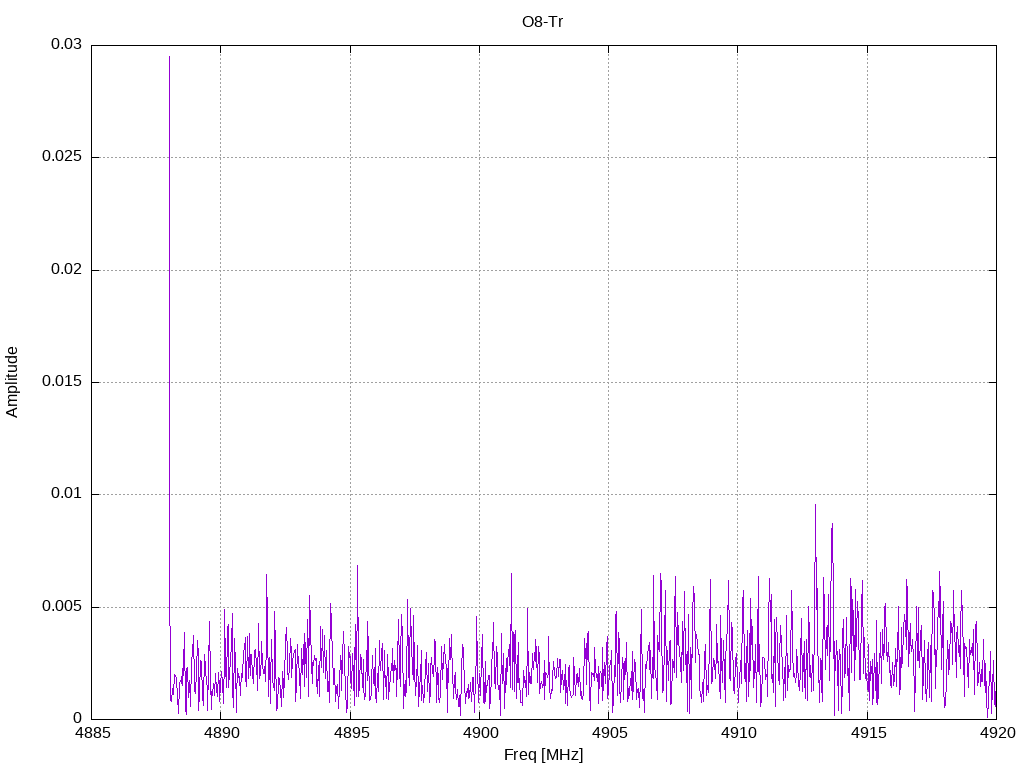Click the Amplitude y-axis label
1024x768 pixels.
click(12, 382)
